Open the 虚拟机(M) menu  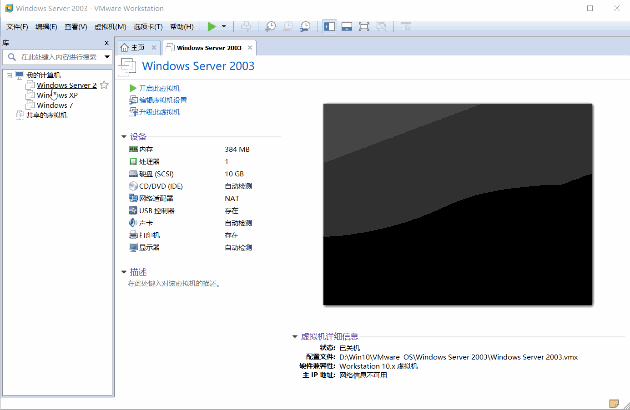tap(110, 27)
